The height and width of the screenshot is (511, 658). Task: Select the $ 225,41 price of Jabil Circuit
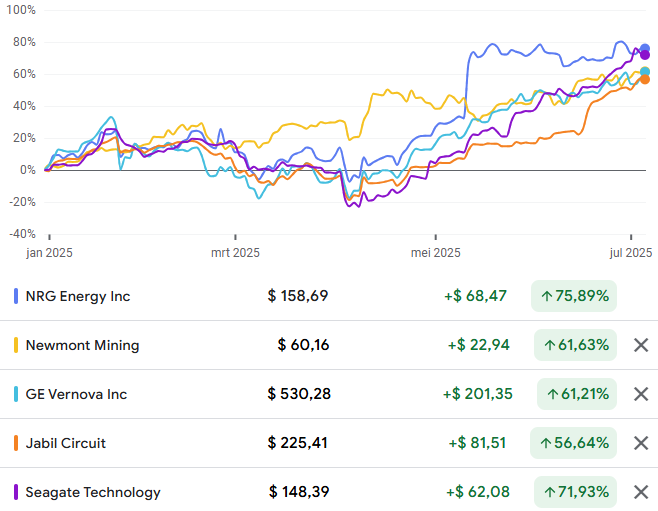click(x=298, y=443)
